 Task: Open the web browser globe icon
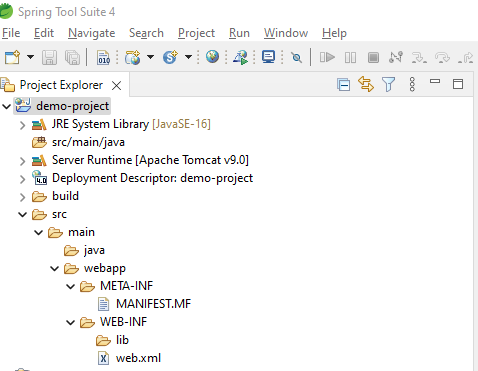212,57
